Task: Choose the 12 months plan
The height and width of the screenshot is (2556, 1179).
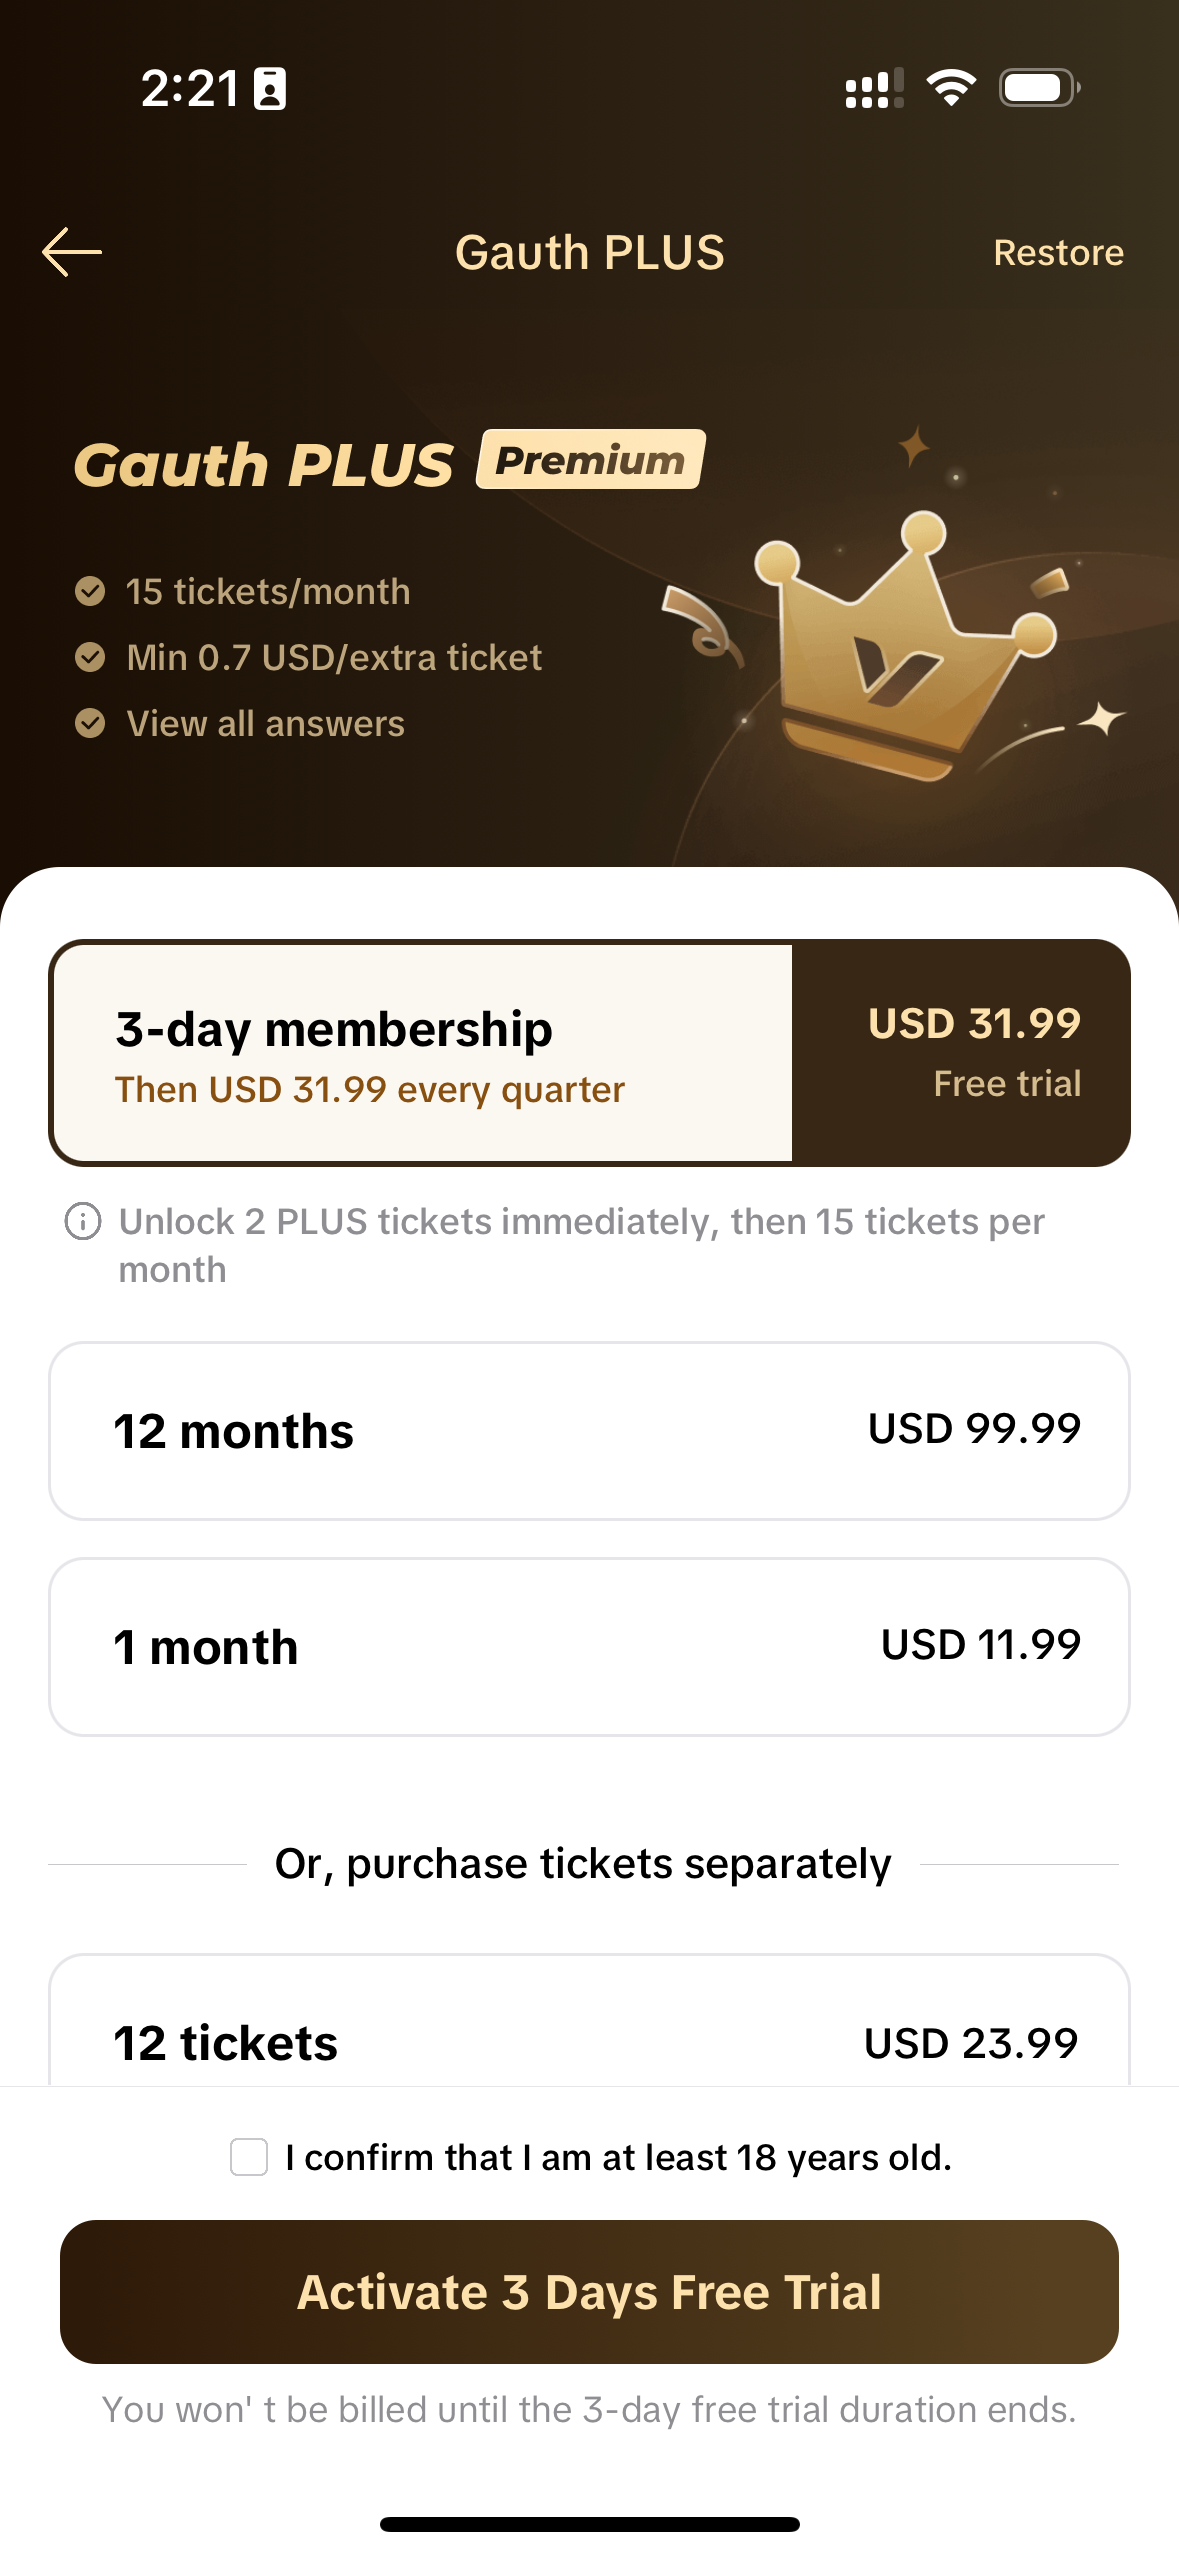Action: click(589, 1431)
